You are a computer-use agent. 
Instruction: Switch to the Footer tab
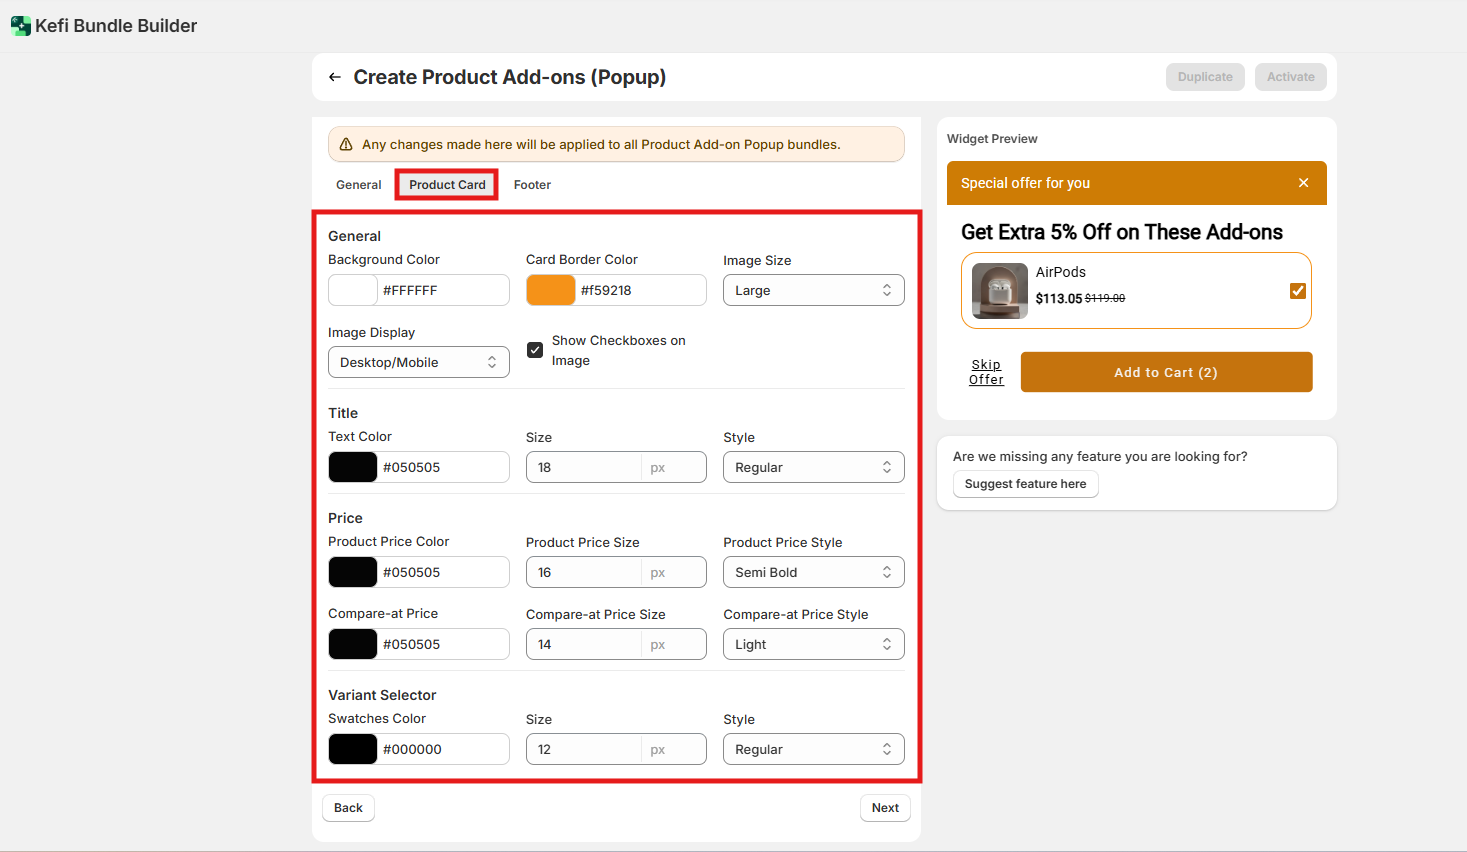532,185
